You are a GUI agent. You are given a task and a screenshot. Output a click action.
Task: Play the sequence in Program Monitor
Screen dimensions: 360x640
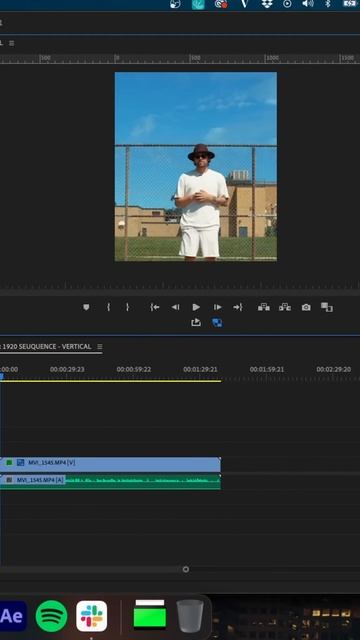(x=196, y=307)
